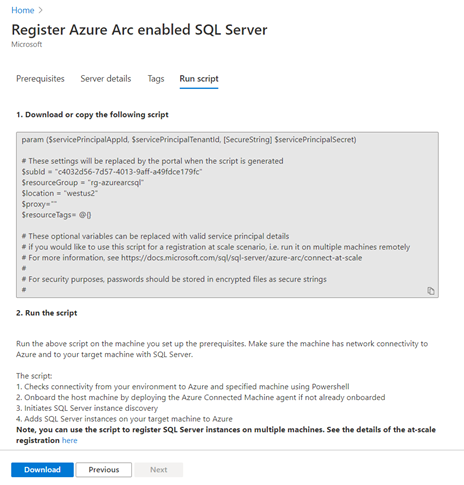Screen dimensions: 464x485
Task: Copy the script with the copy icon
Action: click(431, 291)
